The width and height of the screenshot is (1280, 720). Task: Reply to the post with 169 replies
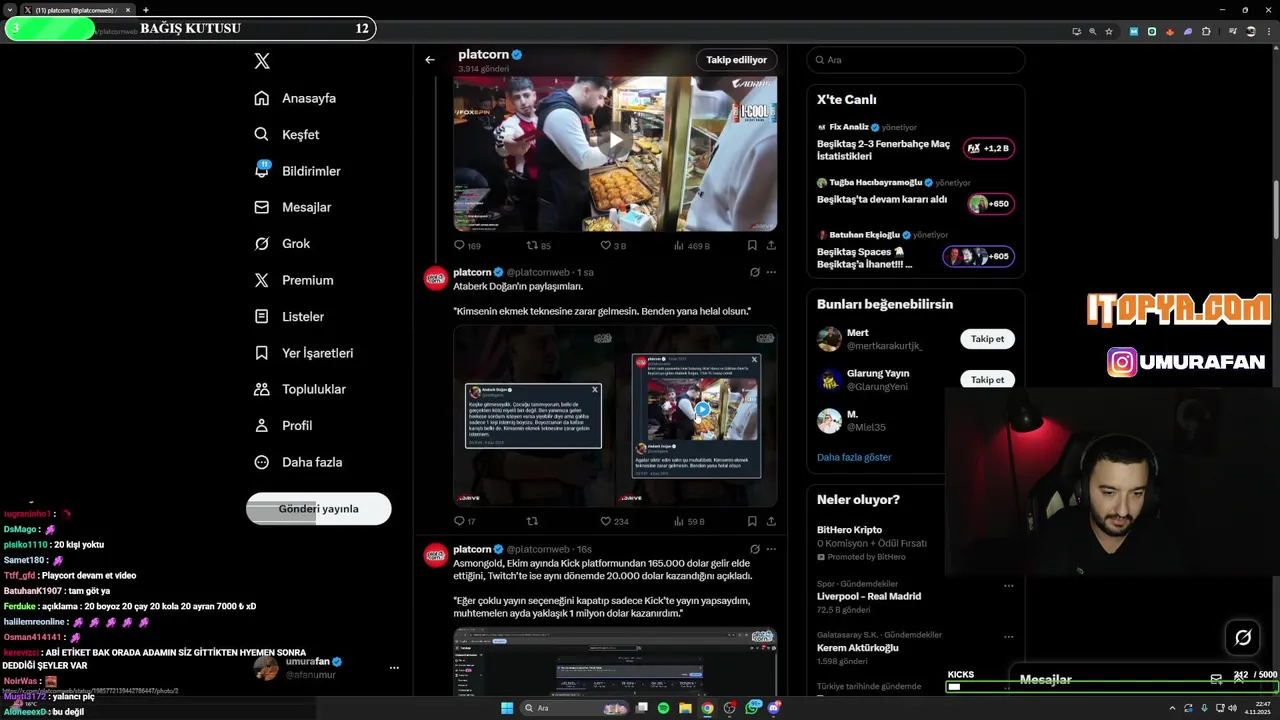467,245
